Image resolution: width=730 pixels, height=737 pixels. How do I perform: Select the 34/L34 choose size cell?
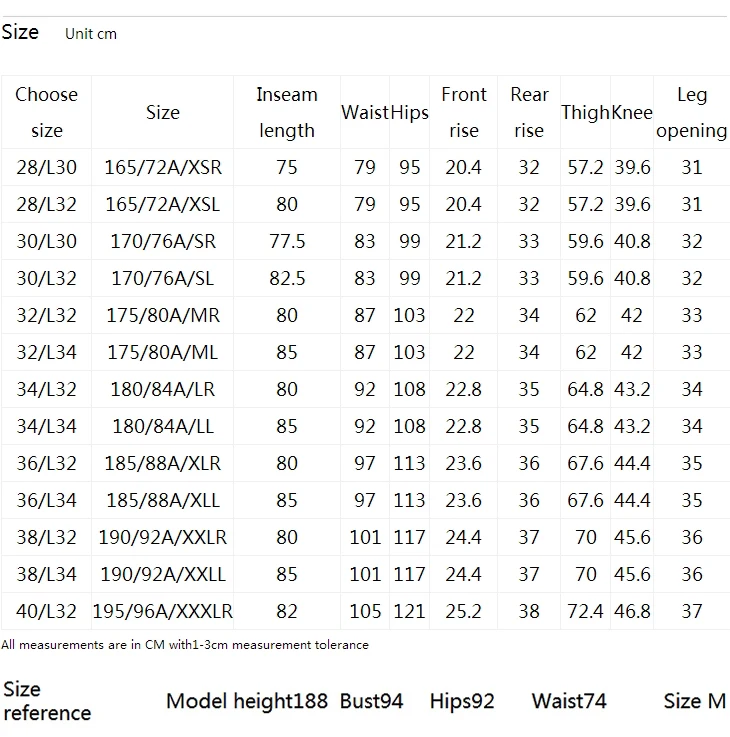click(x=46, y=426)
